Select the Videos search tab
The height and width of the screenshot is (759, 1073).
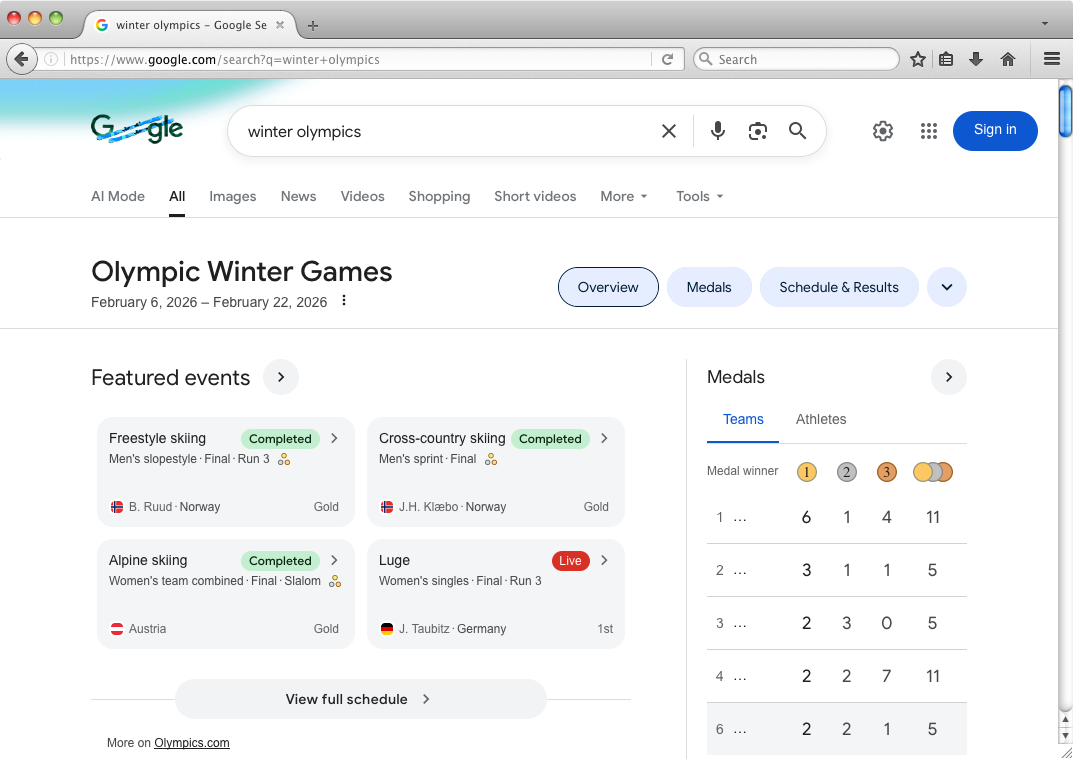(x=363, y=196)
